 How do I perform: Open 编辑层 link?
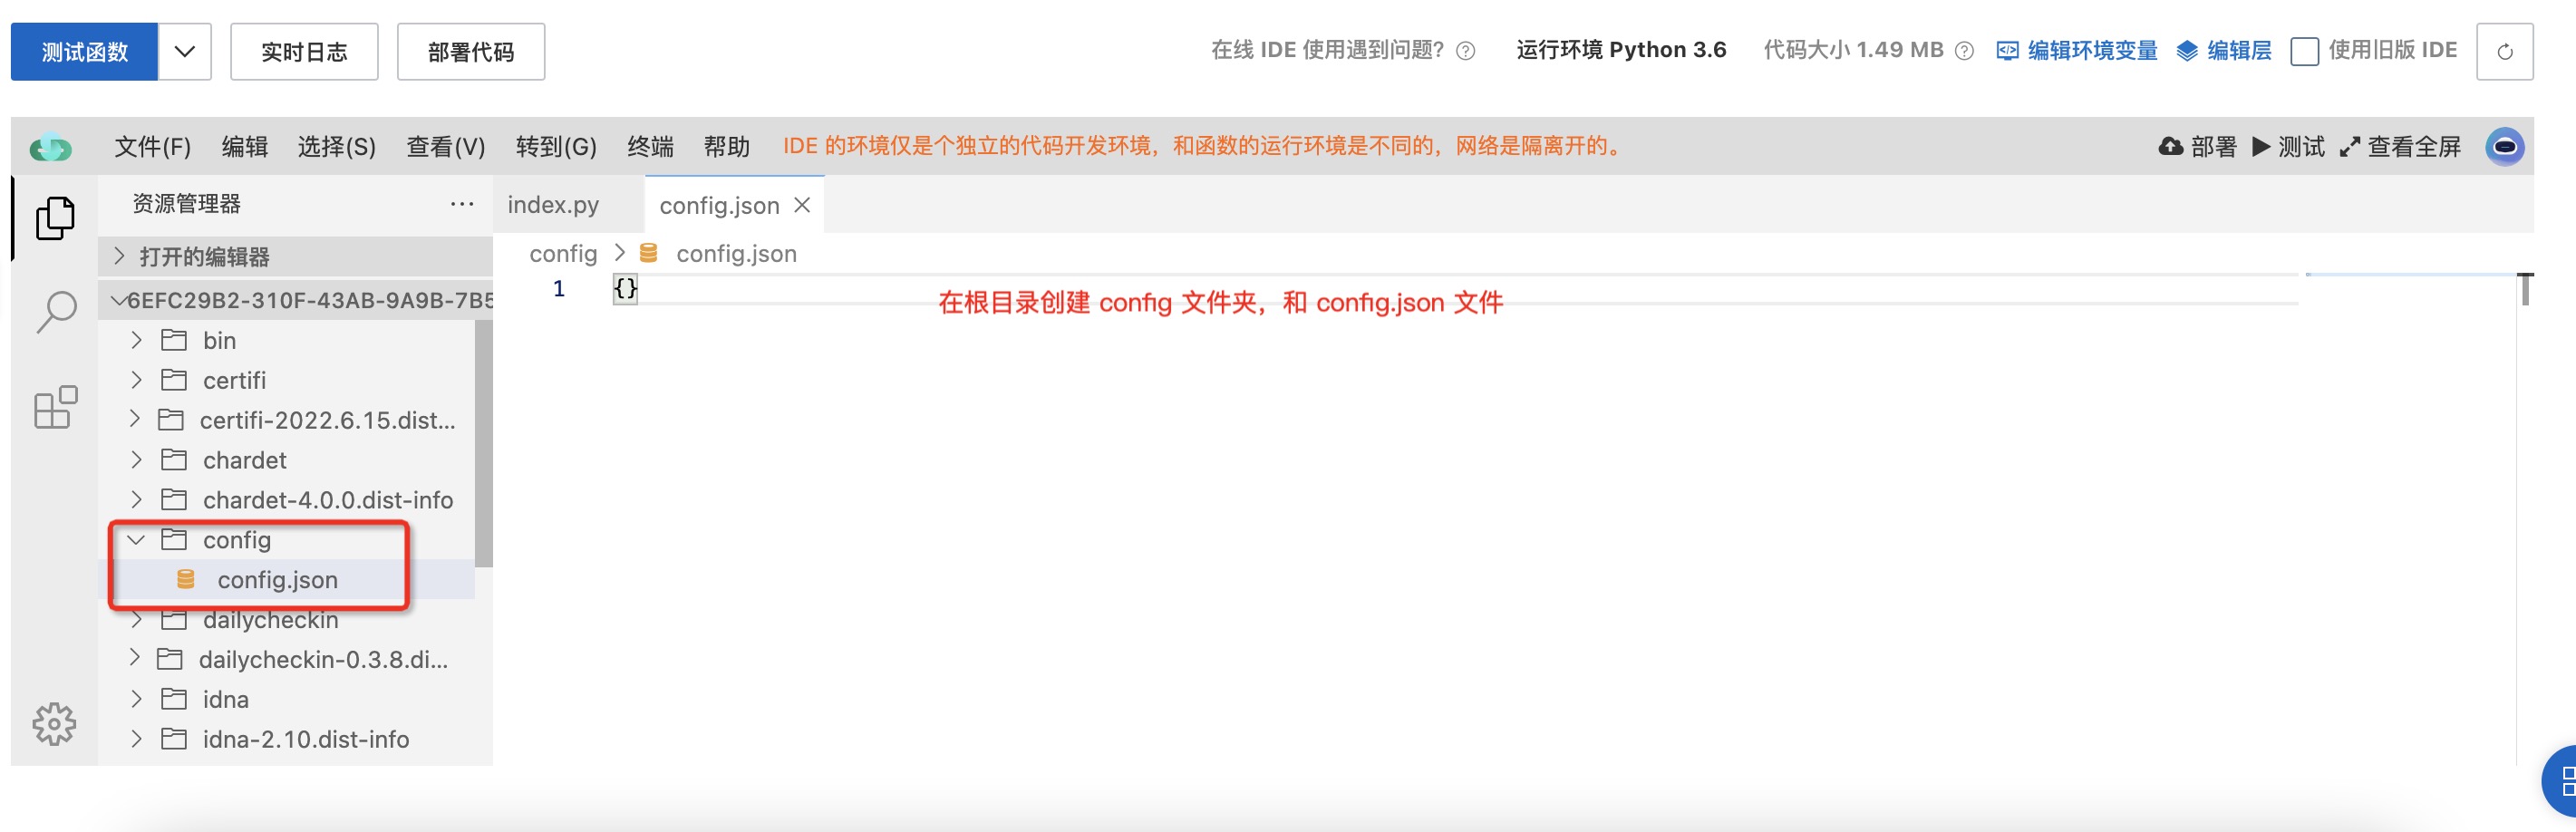[2224, 51]
